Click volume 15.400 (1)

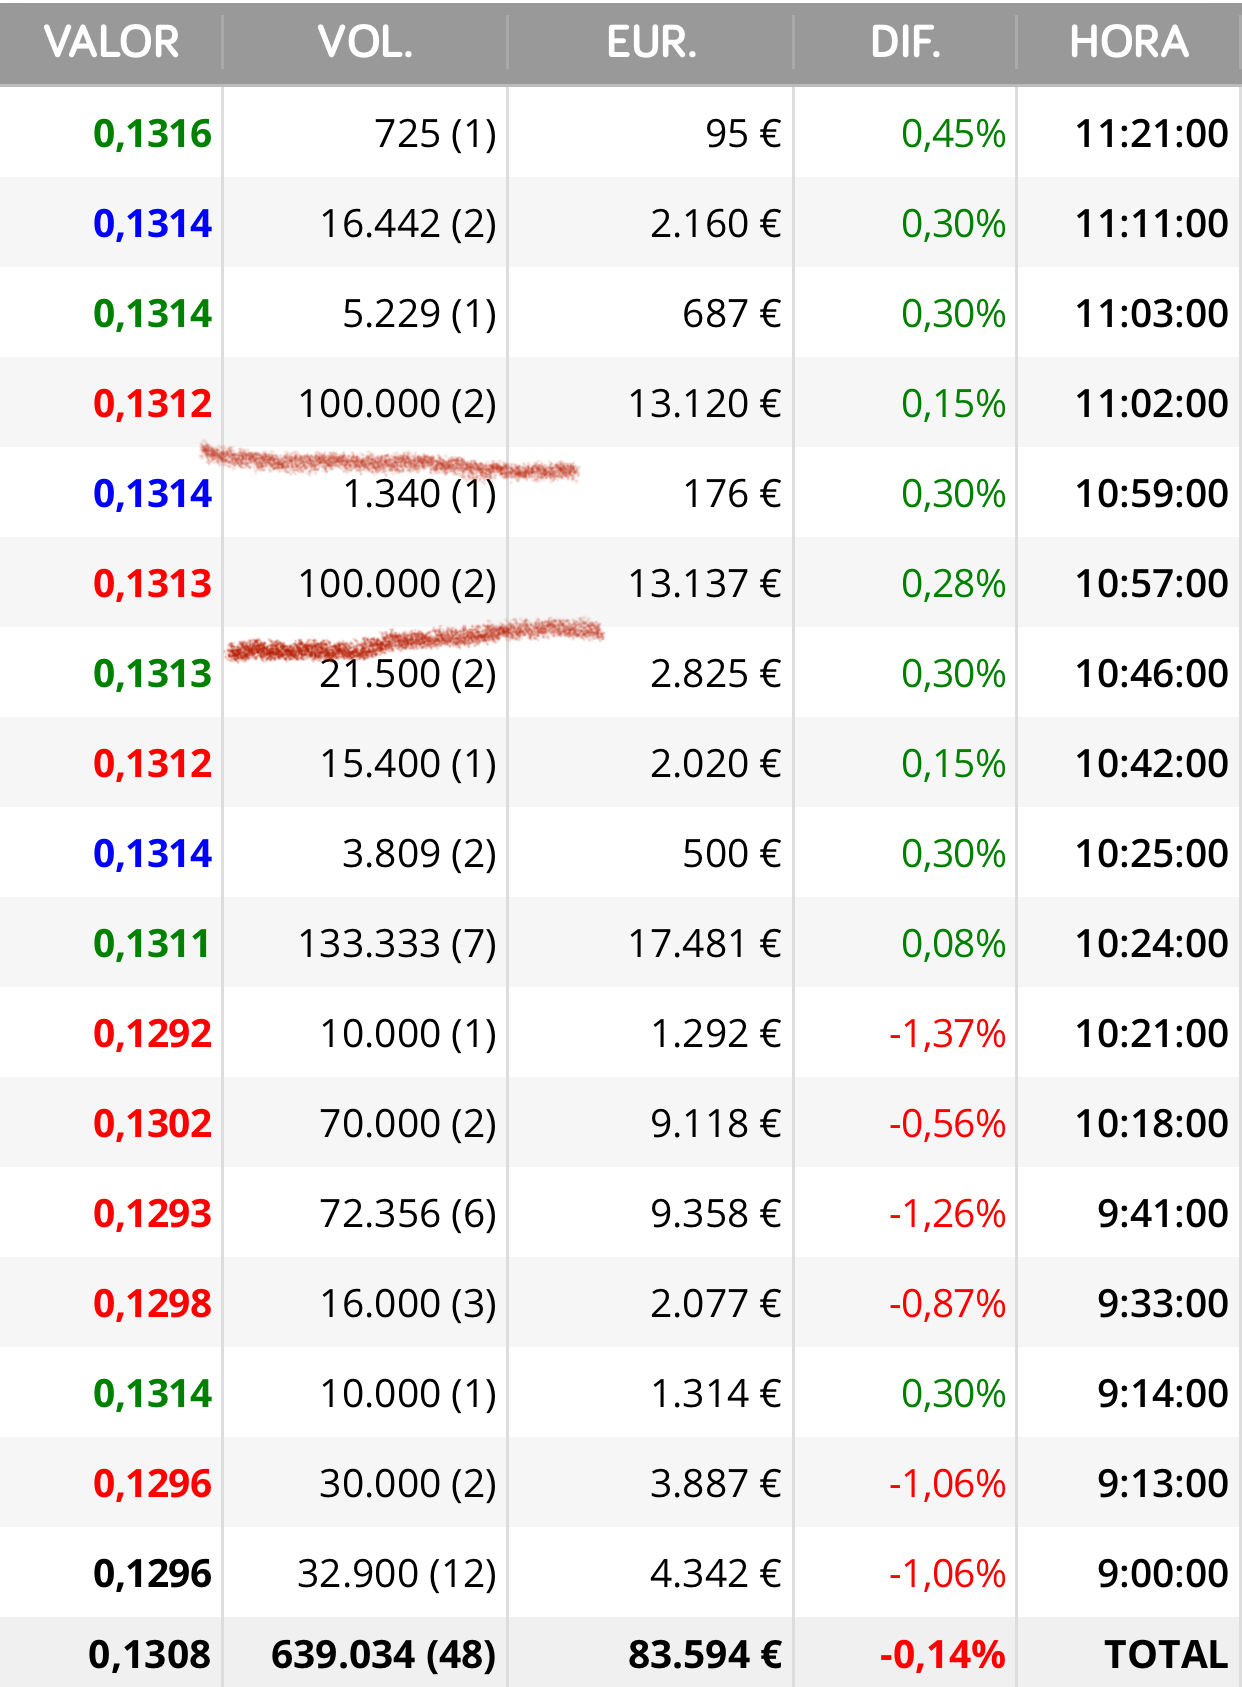pos(408,763)
